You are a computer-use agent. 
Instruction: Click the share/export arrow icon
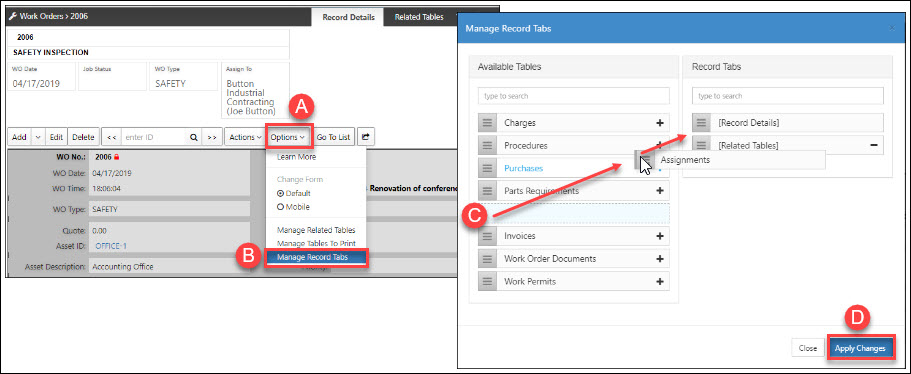[365, 137]
